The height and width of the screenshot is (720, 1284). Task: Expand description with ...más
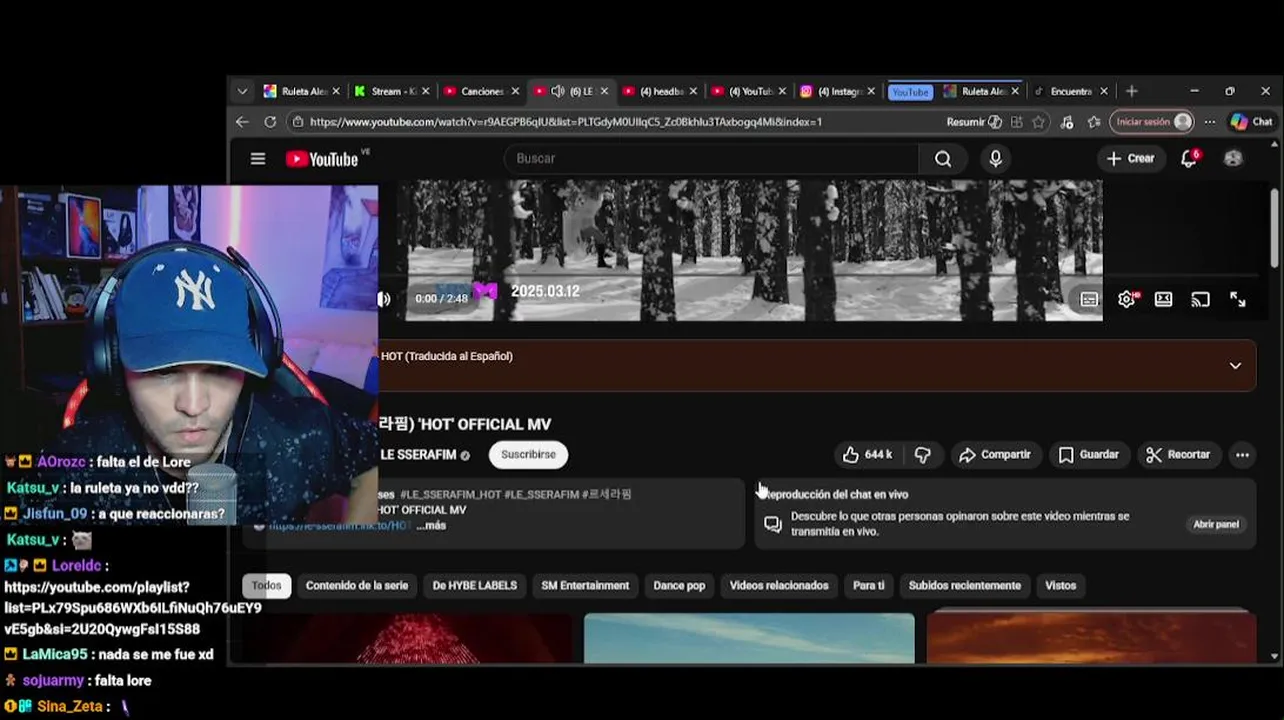(x=431, y=525)
